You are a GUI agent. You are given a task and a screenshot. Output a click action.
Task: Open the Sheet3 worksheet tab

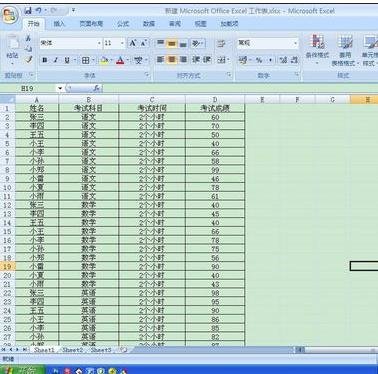[x=100, y=350]
